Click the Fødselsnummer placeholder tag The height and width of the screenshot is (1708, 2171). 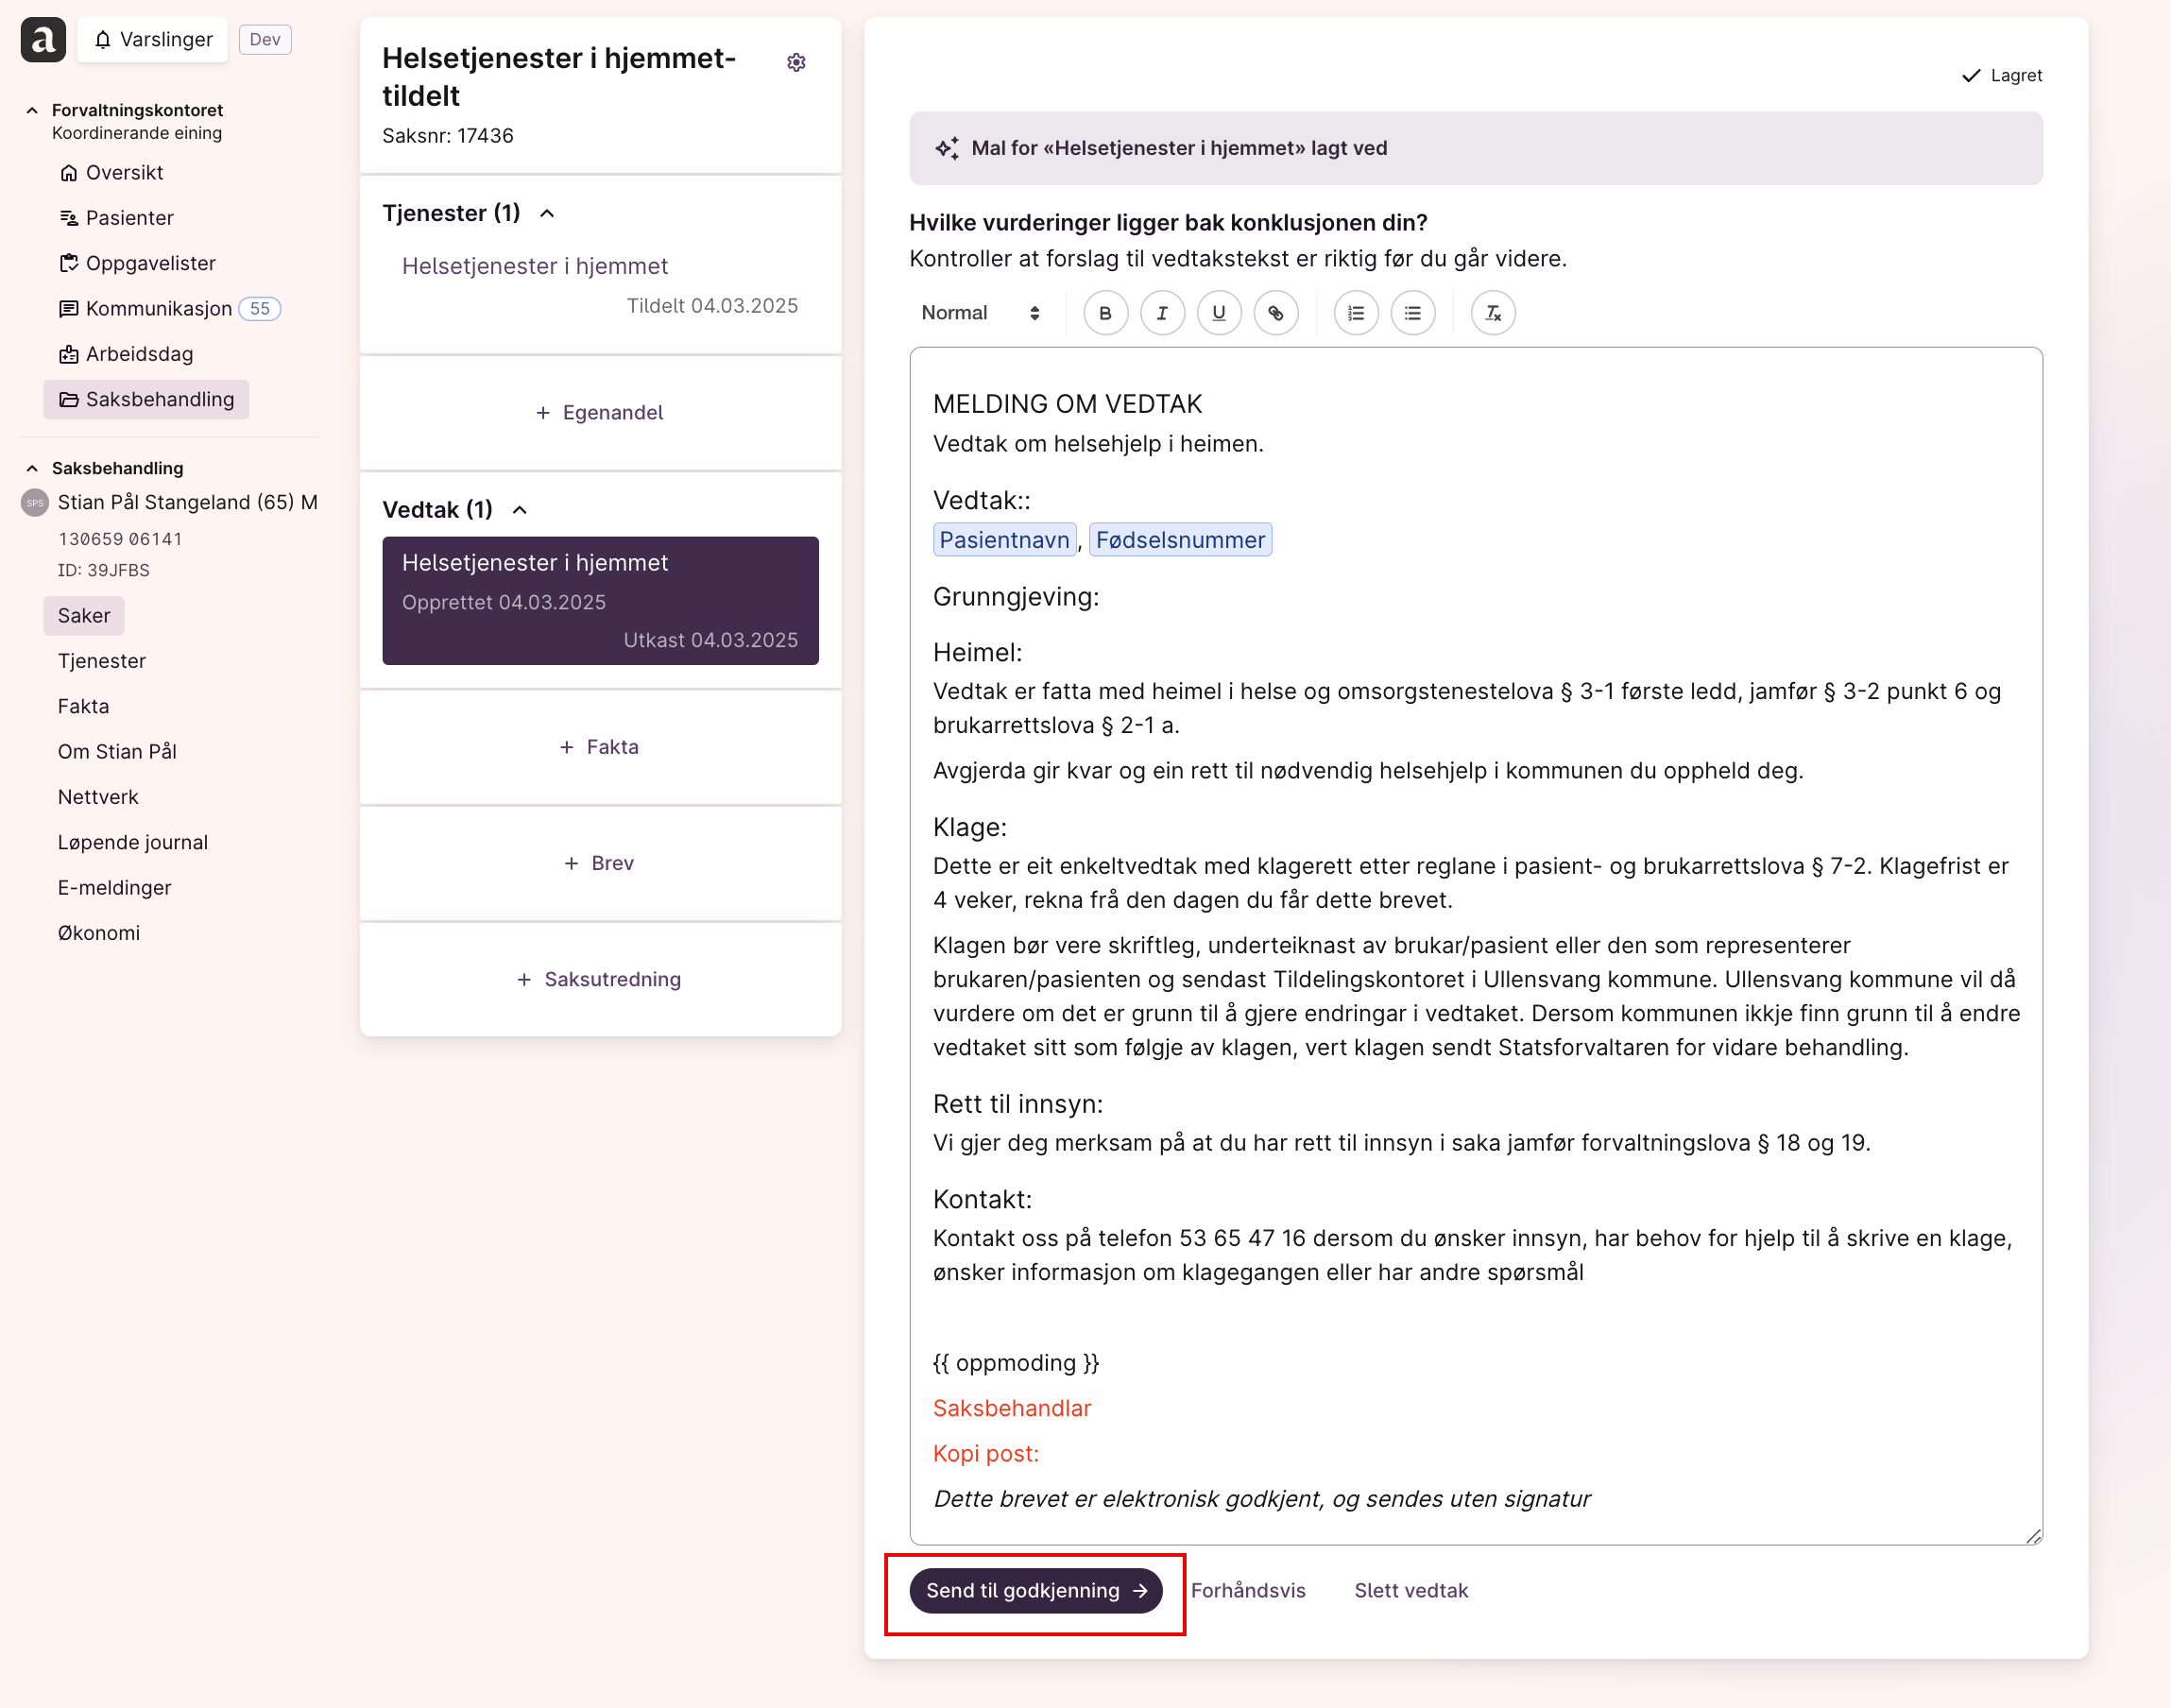coord(1180,540)
